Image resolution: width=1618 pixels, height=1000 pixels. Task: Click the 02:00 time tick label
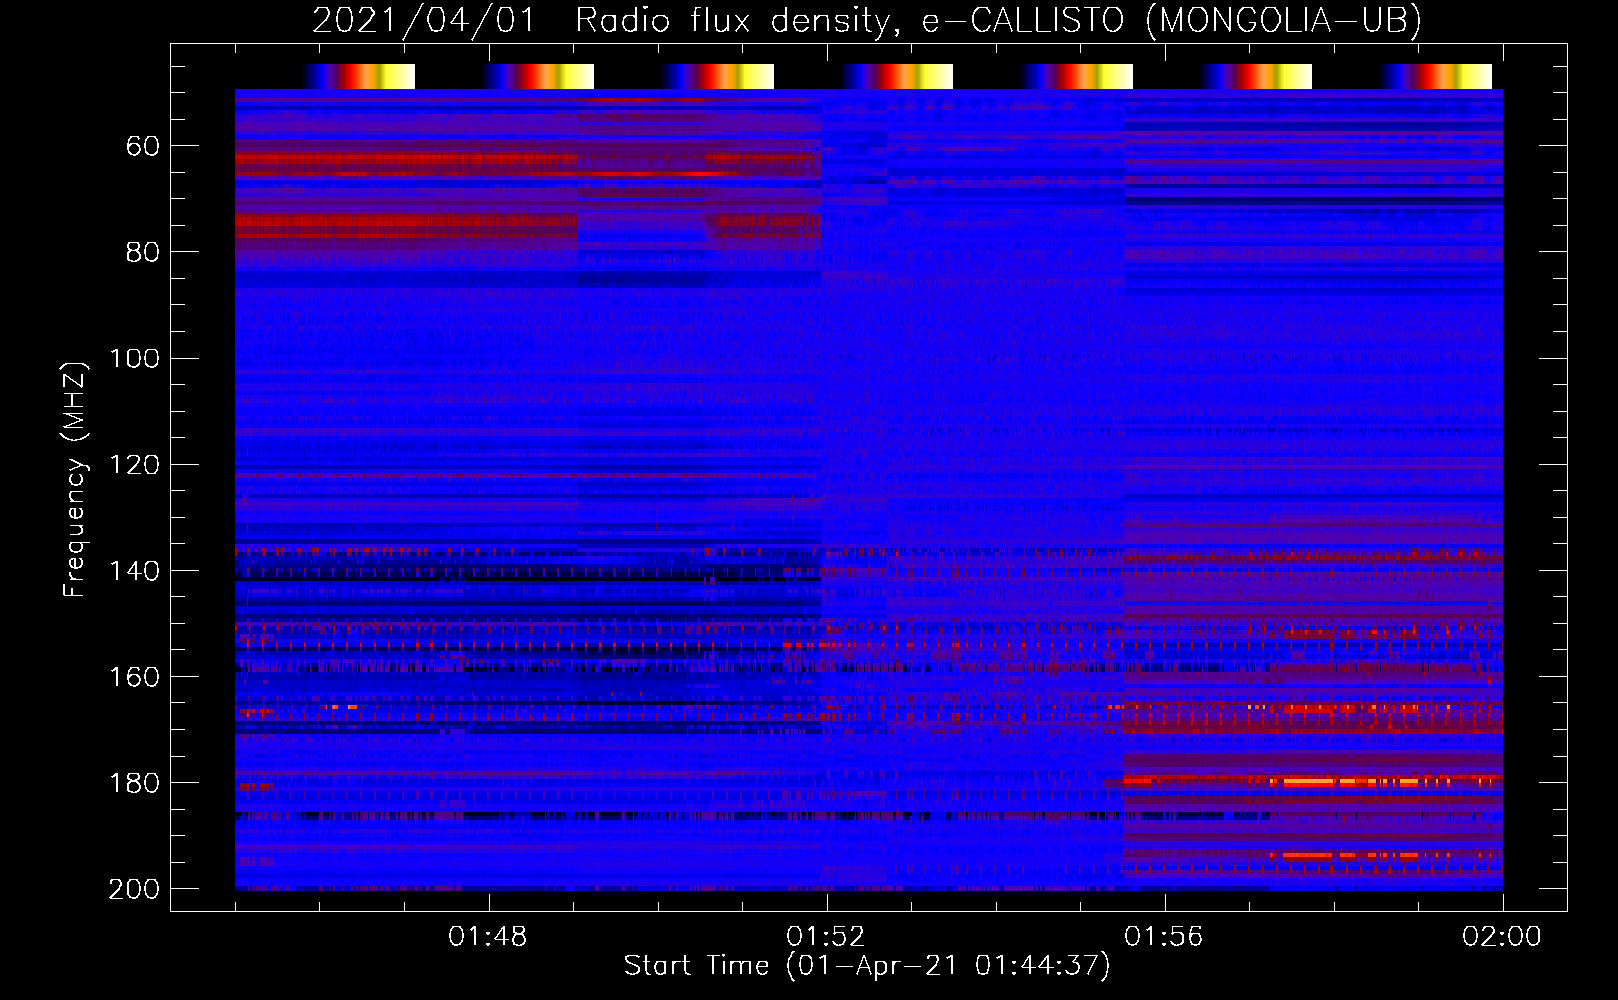point(1502,937)
